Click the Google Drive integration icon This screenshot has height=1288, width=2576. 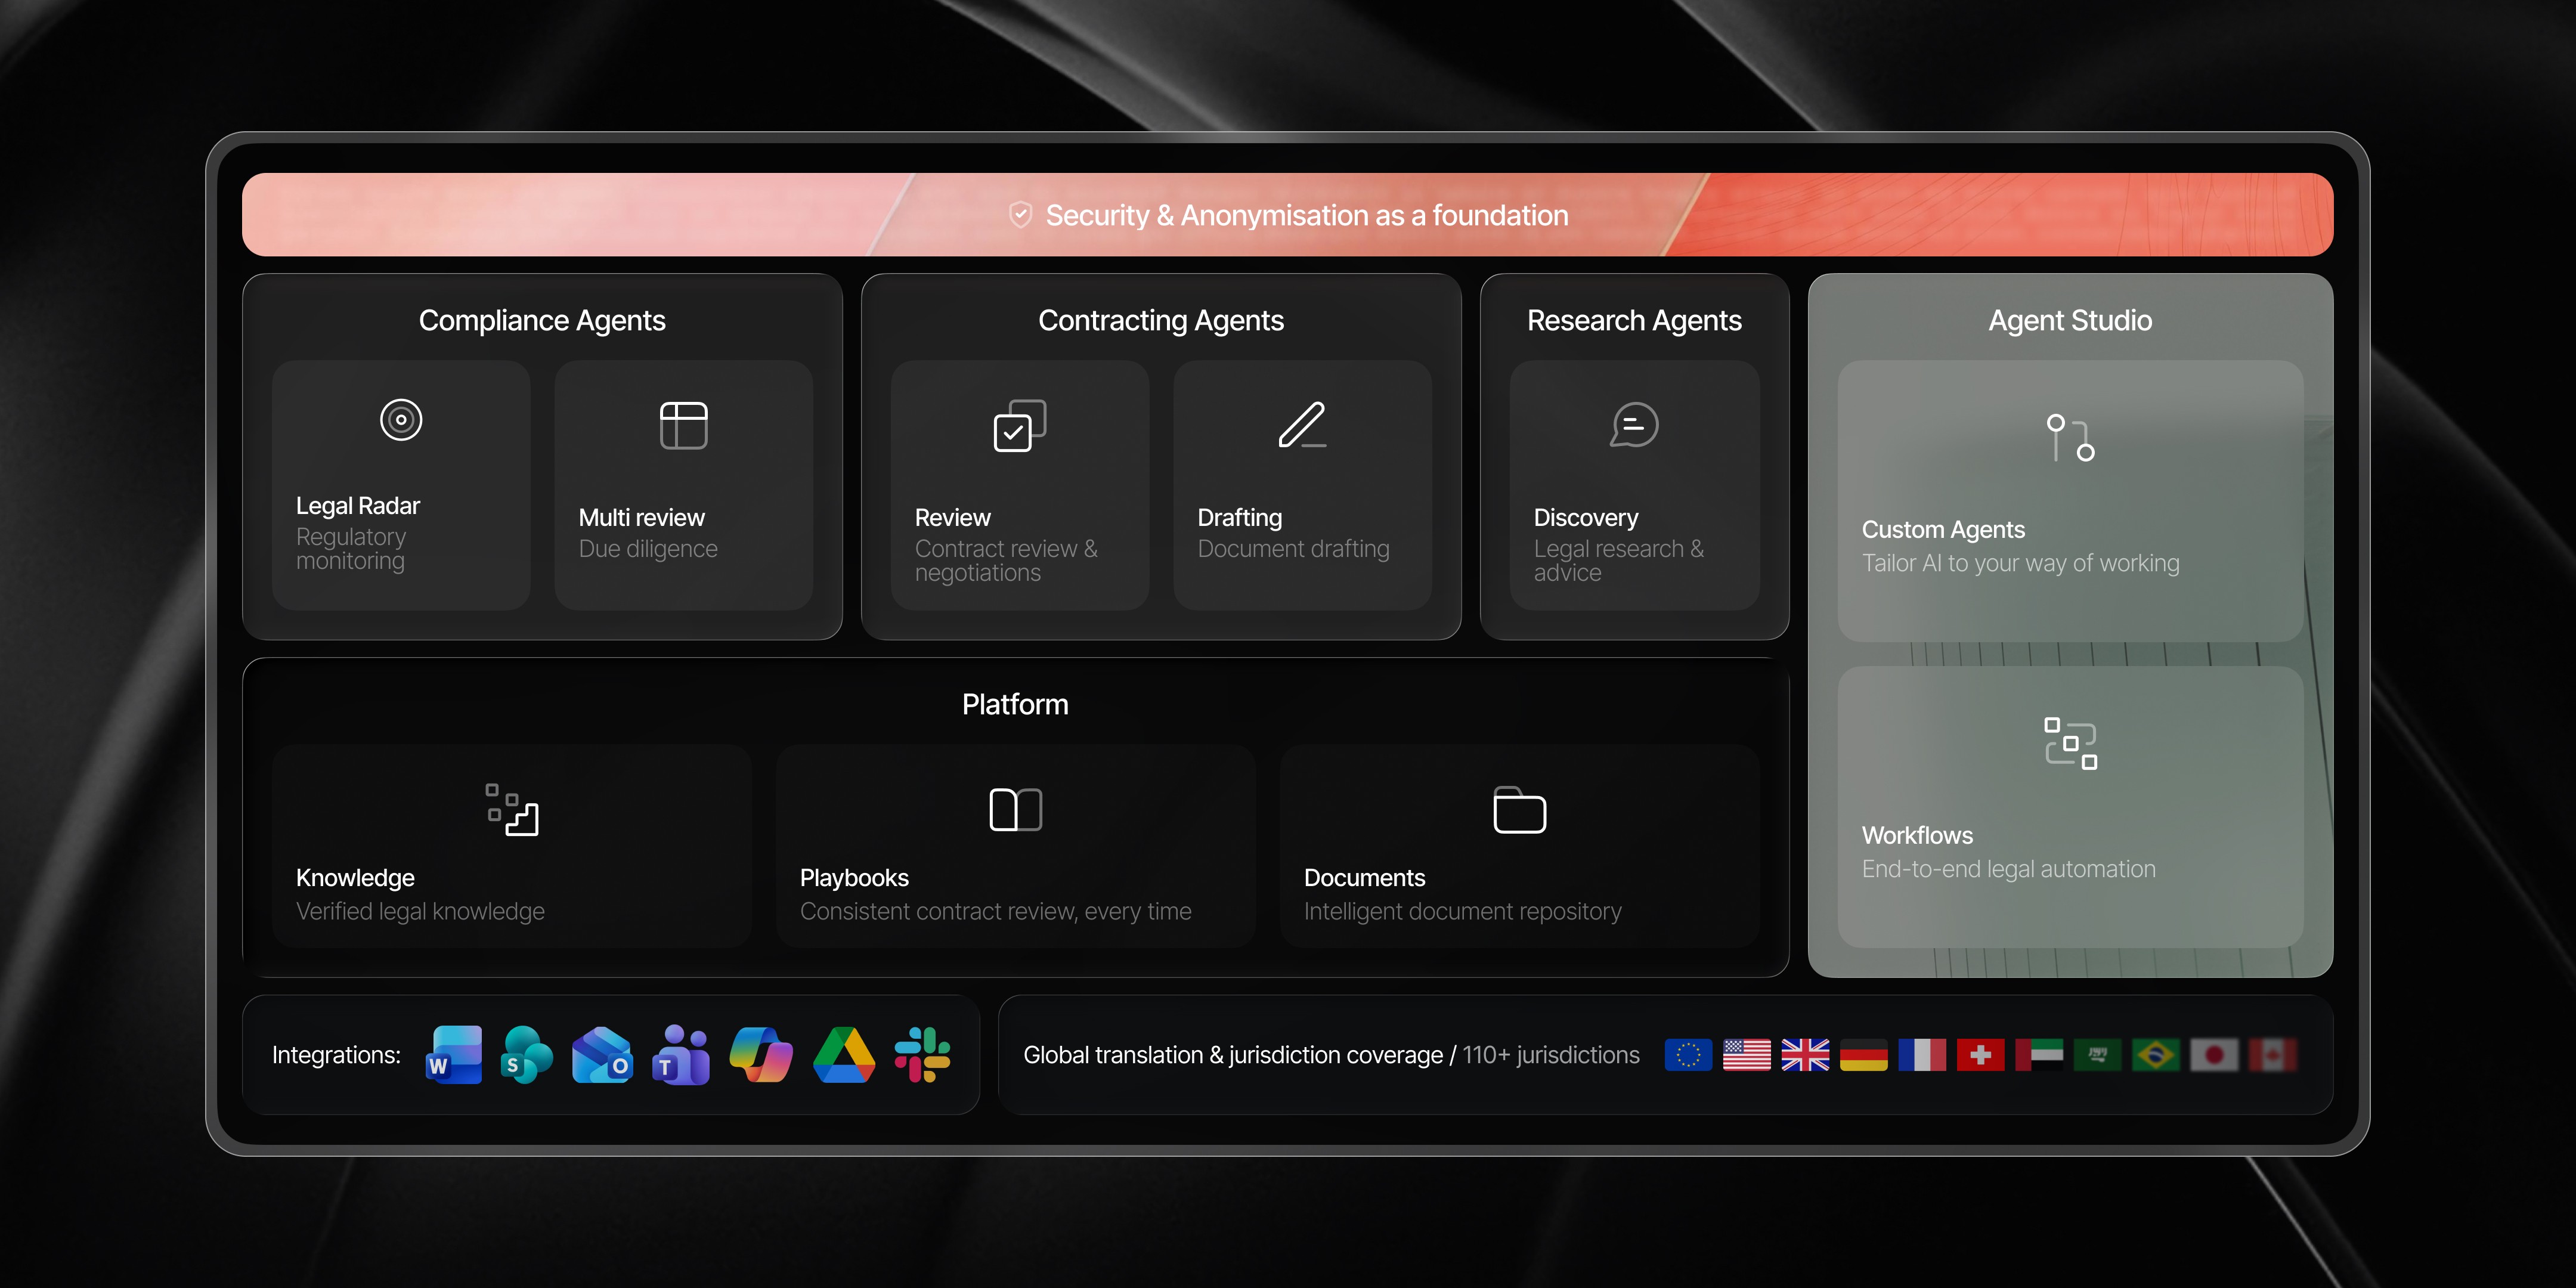pyautogui.click(x=842, y=1055)
